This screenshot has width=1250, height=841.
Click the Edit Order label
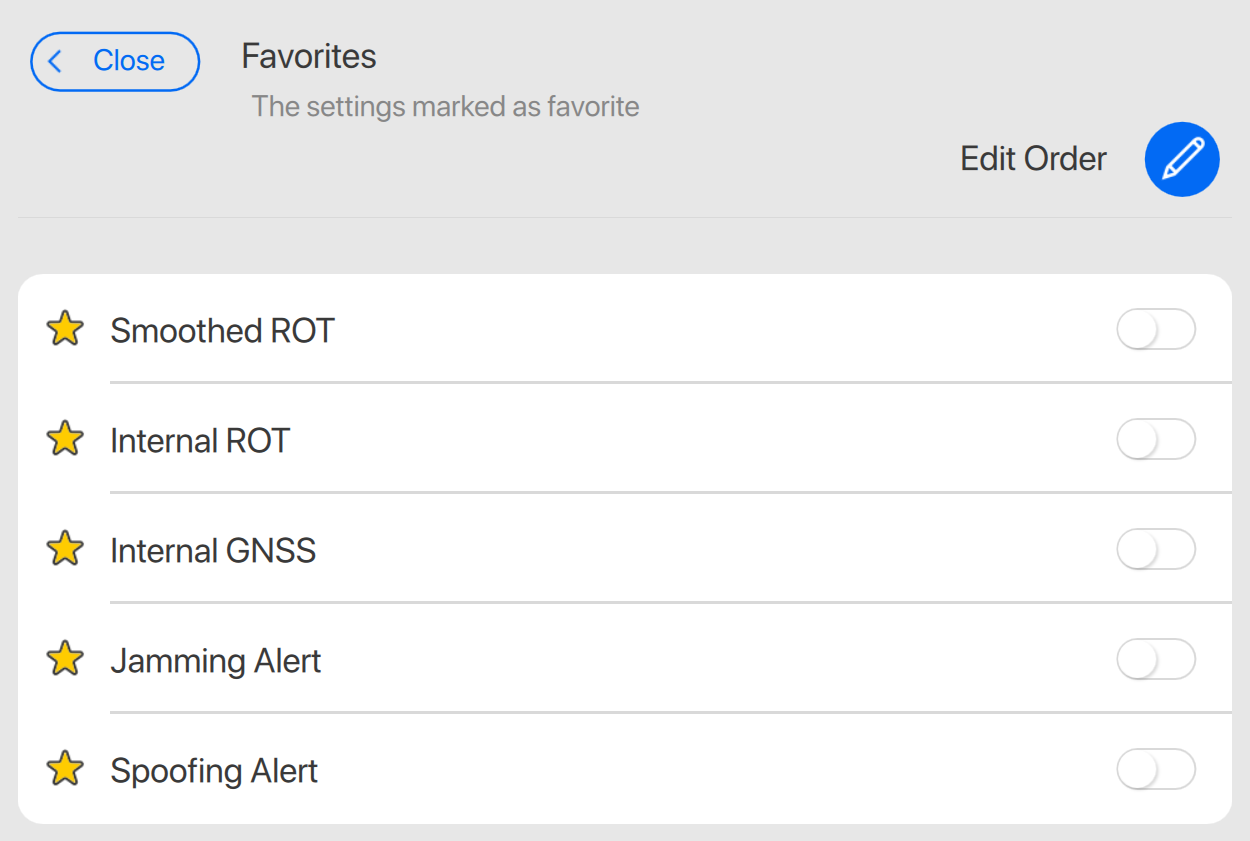coord(1033,159)
